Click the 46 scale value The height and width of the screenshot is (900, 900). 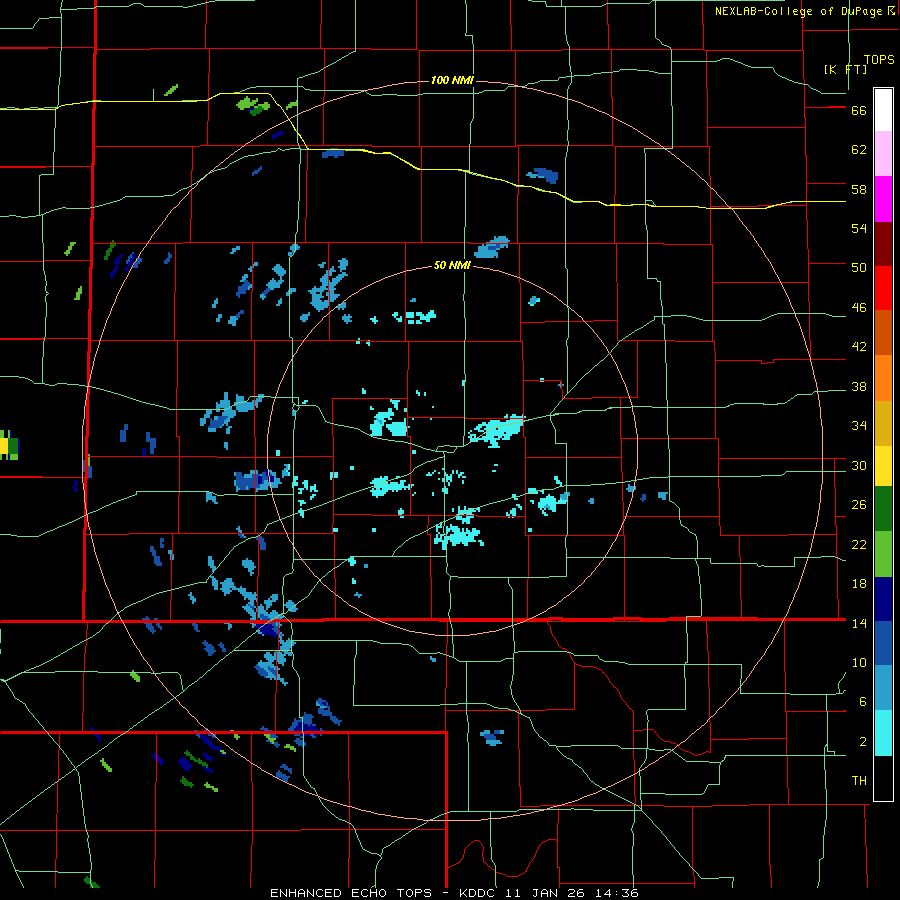pos(859,308)
